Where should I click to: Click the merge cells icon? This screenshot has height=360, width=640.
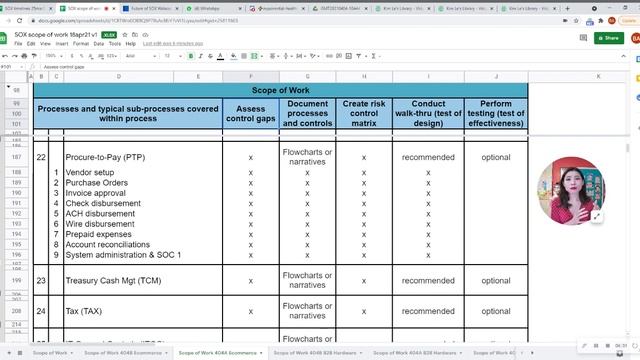pyautogui.click(x=254, y=56)
